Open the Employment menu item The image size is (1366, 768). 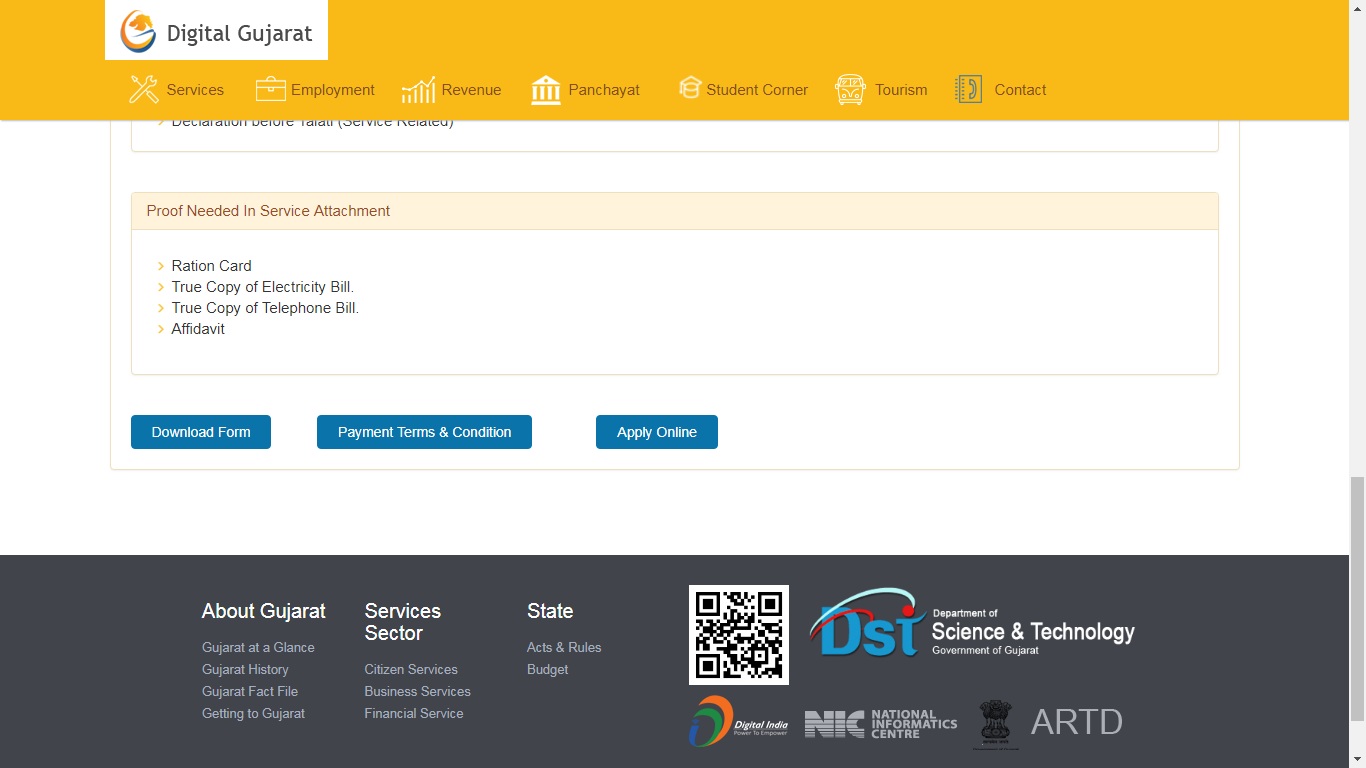point(332,89)
